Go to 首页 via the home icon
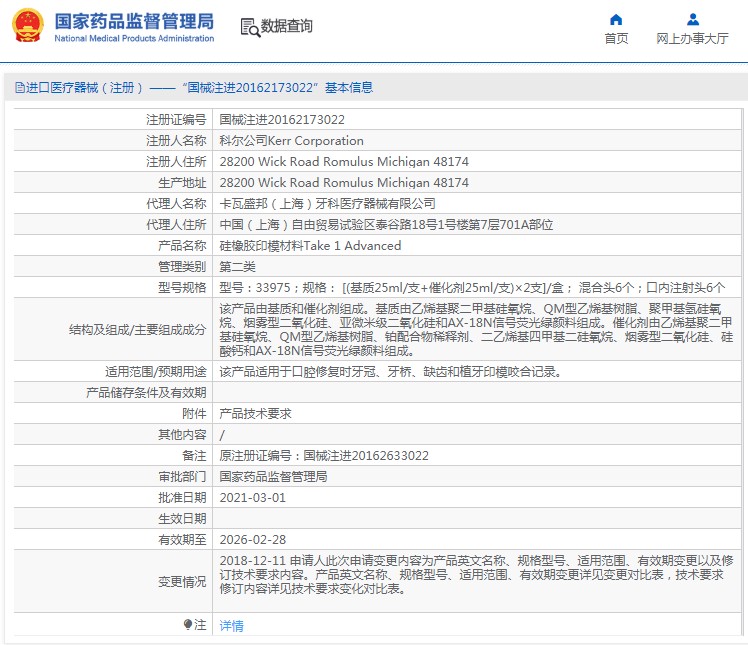Screen dimensions: 748x645 point(616,20)
